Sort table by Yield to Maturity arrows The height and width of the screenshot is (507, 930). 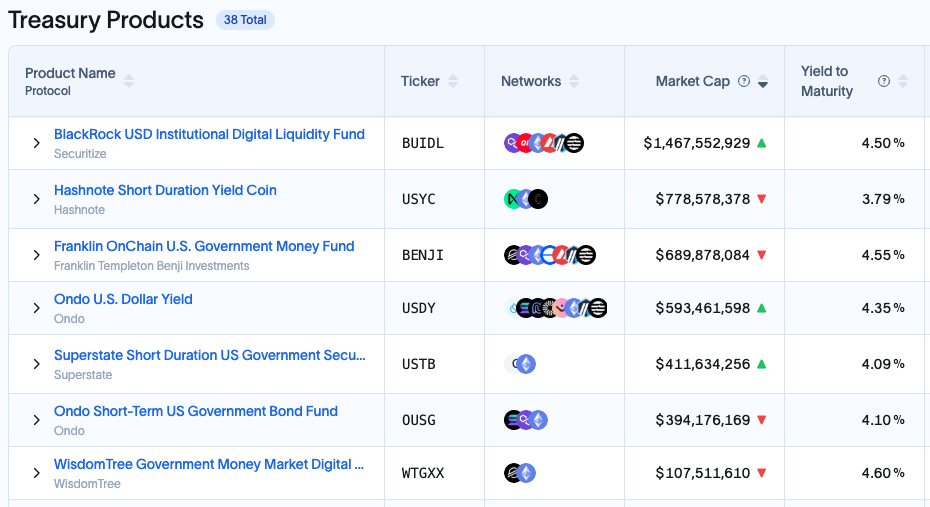[903, 81]
